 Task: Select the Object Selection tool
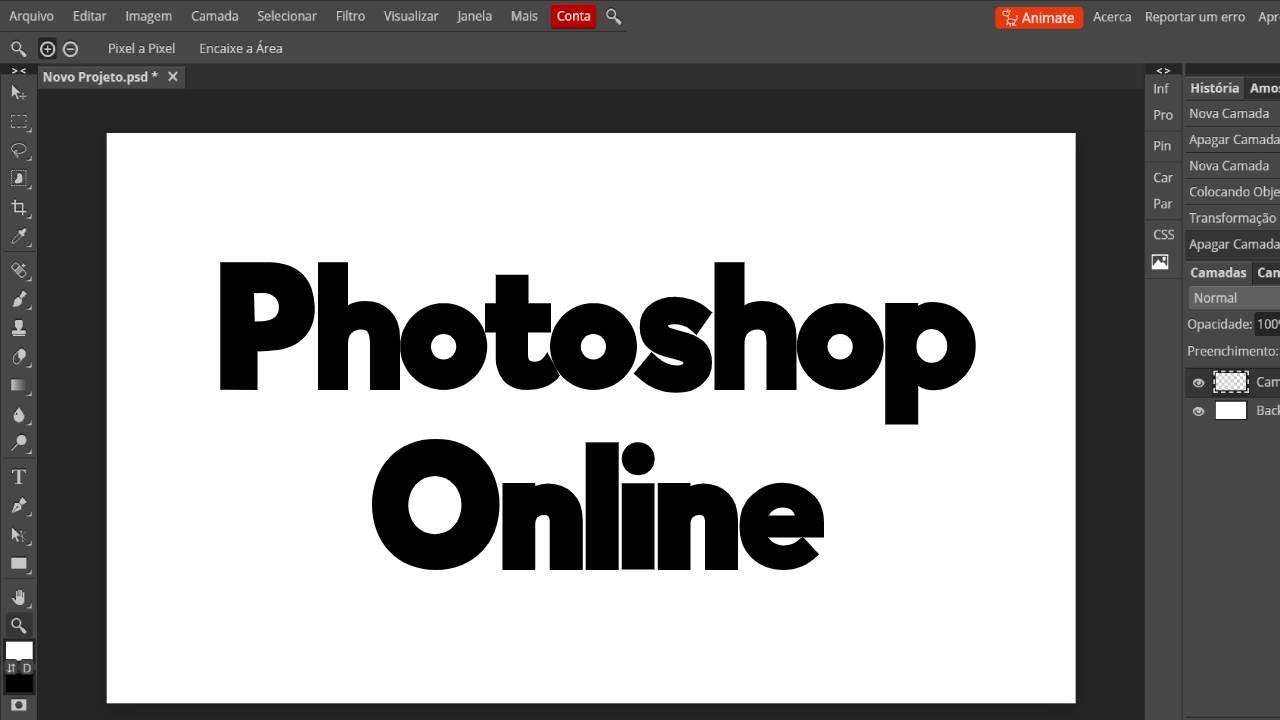coord(18,179)
